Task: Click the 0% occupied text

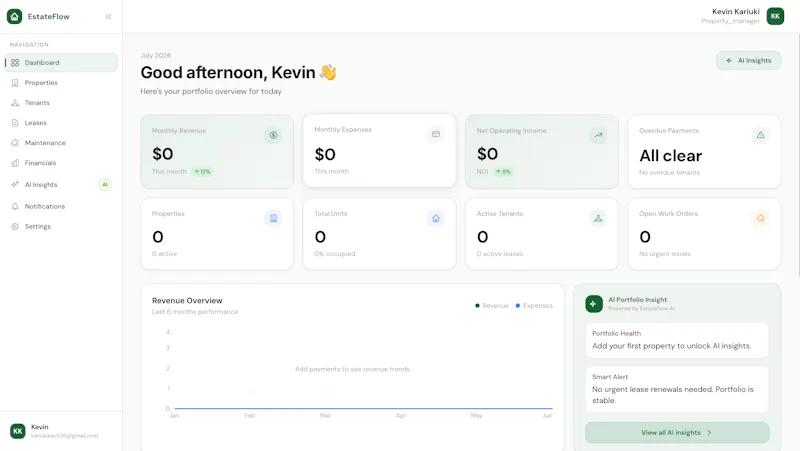Action: [x=335, y=254]
